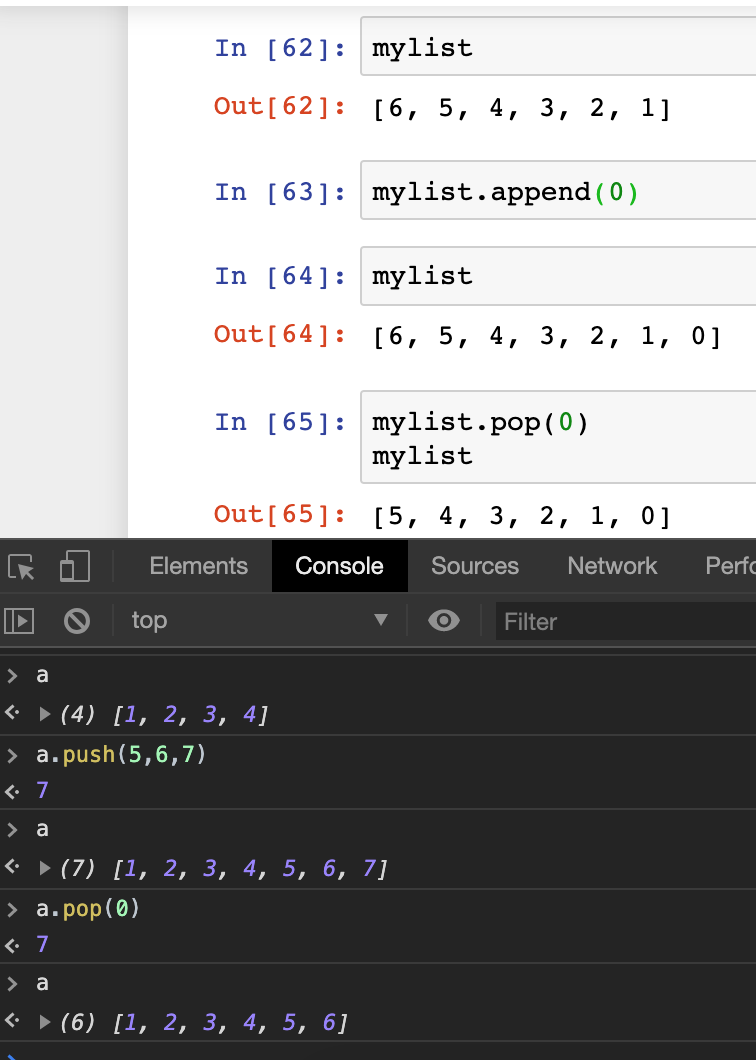Click the In [65]: prompt label
756x1060 pixels.
pos(280,422)
